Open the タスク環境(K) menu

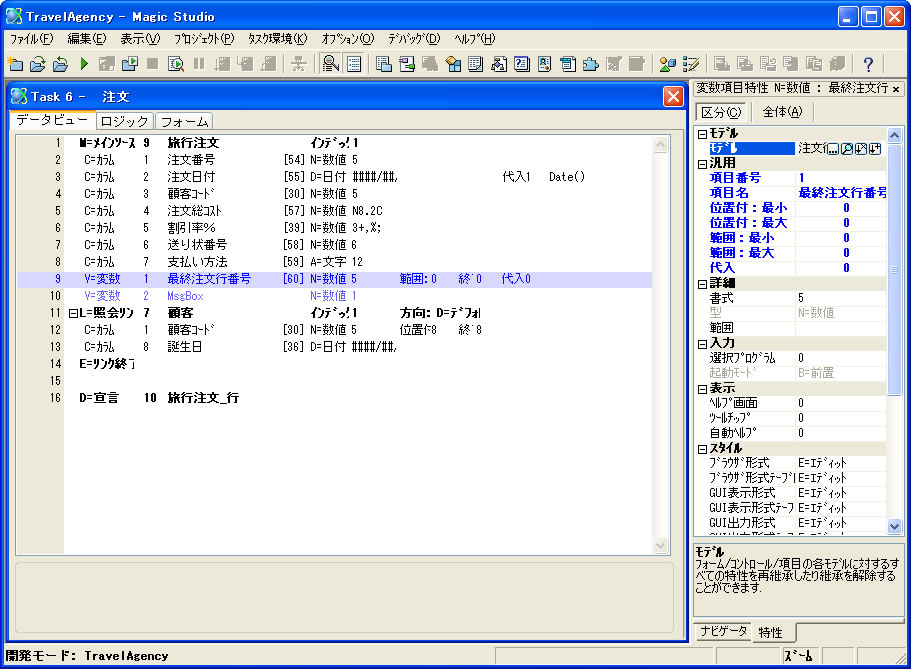278,39
